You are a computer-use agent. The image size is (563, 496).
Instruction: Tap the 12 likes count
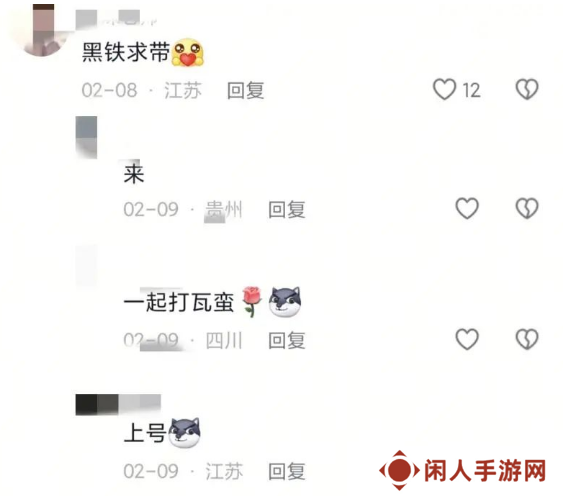(471, 90)
